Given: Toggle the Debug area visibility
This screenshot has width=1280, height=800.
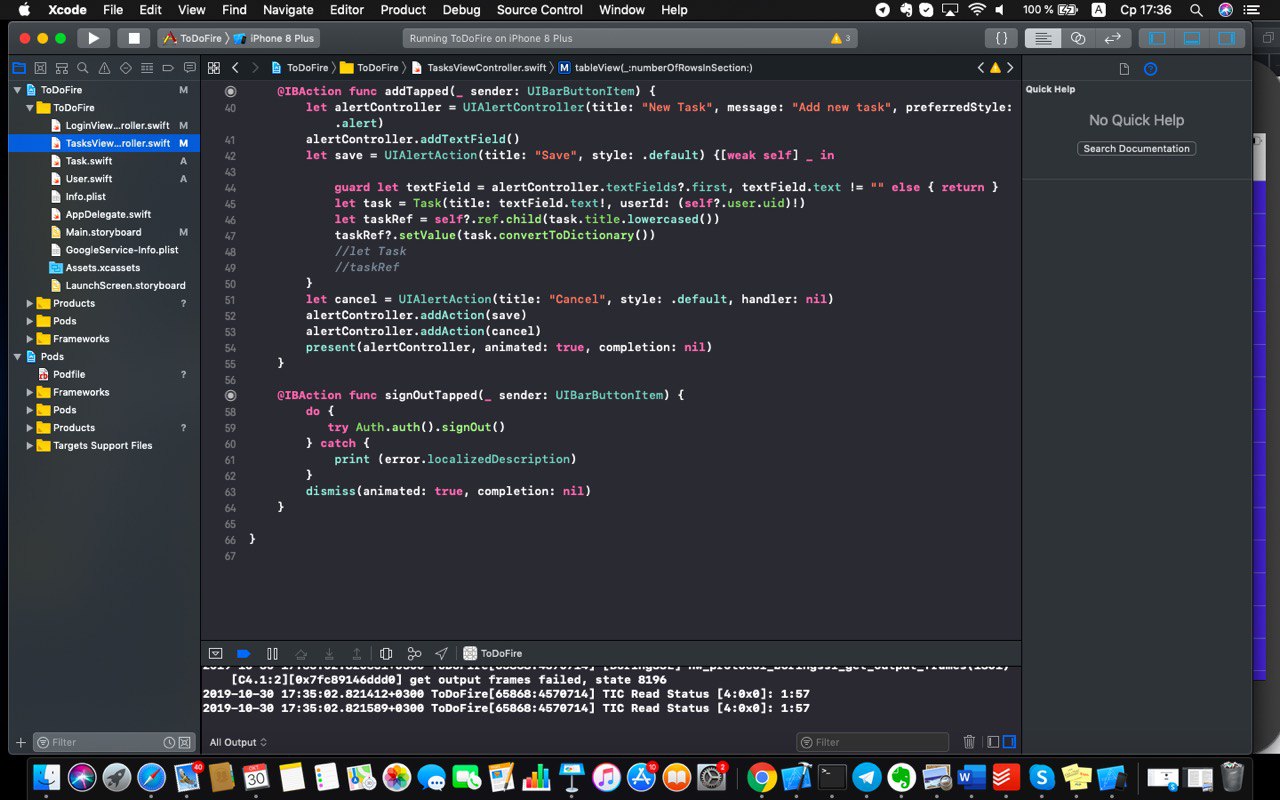Looking at the screenshot, I should tap(1191, 38).
